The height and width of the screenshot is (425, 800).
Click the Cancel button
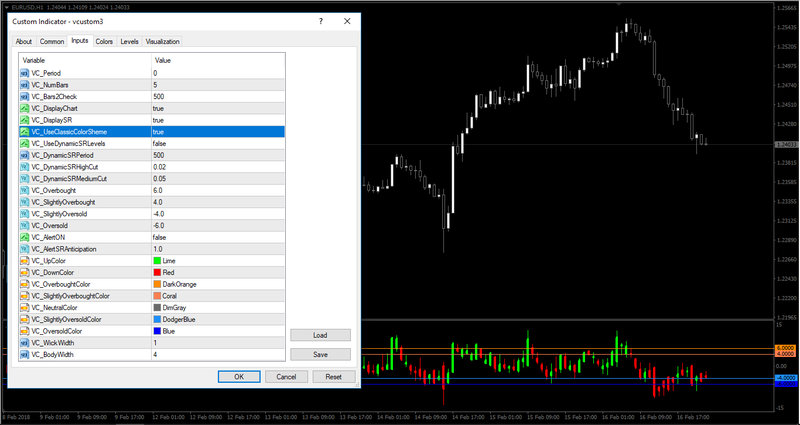[x=286, y=377]
